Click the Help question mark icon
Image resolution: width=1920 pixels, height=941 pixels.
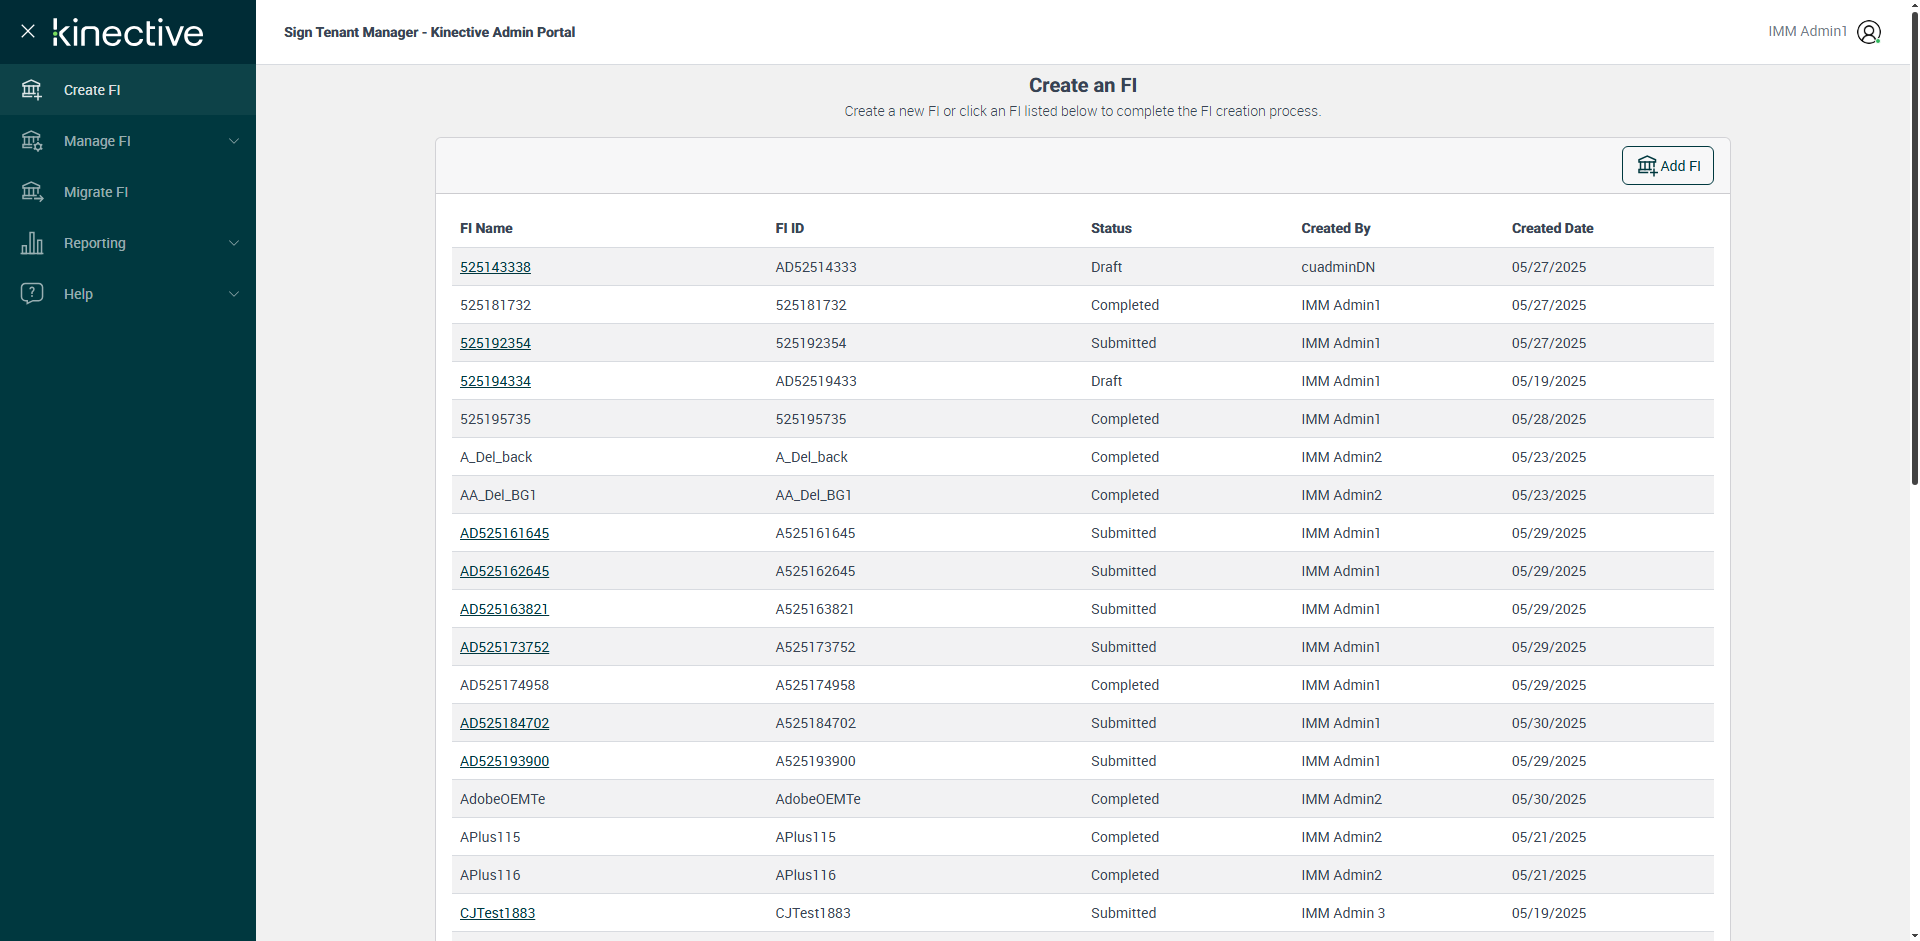click(x=32, y=293)
